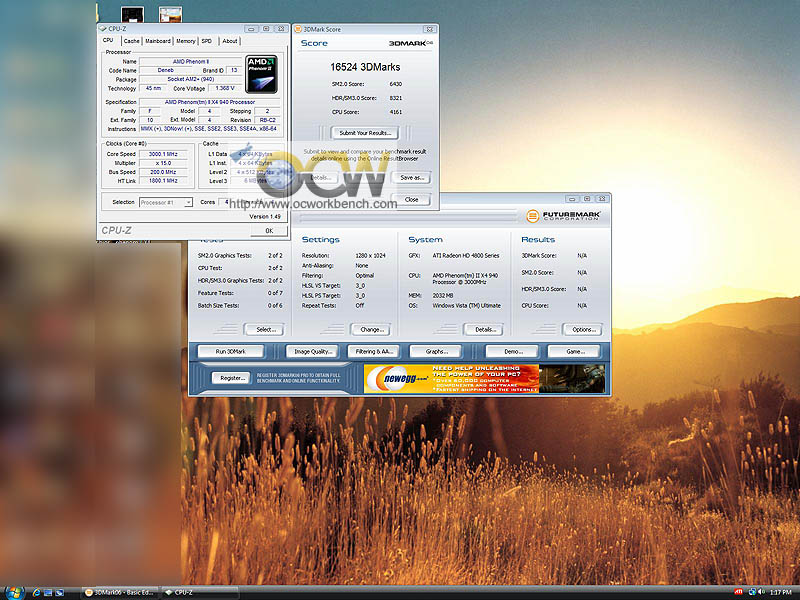The width and height of the screenshot is (800, 600).
Task: Click Select under the Tests section
Action: [x=264, y=330]
